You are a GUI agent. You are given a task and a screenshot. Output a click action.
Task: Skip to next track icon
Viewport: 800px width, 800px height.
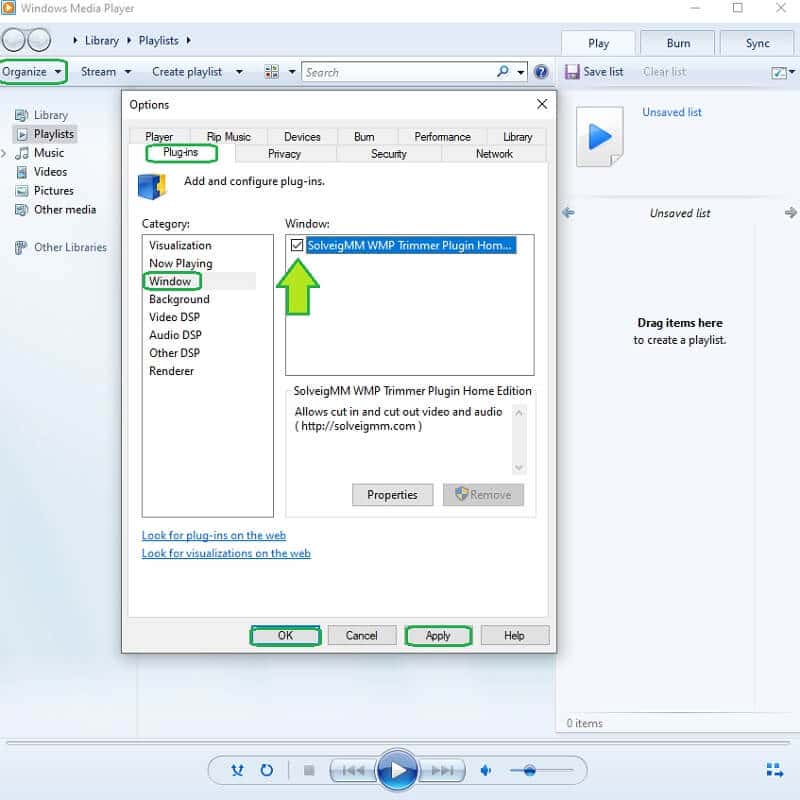pos(443,770)
